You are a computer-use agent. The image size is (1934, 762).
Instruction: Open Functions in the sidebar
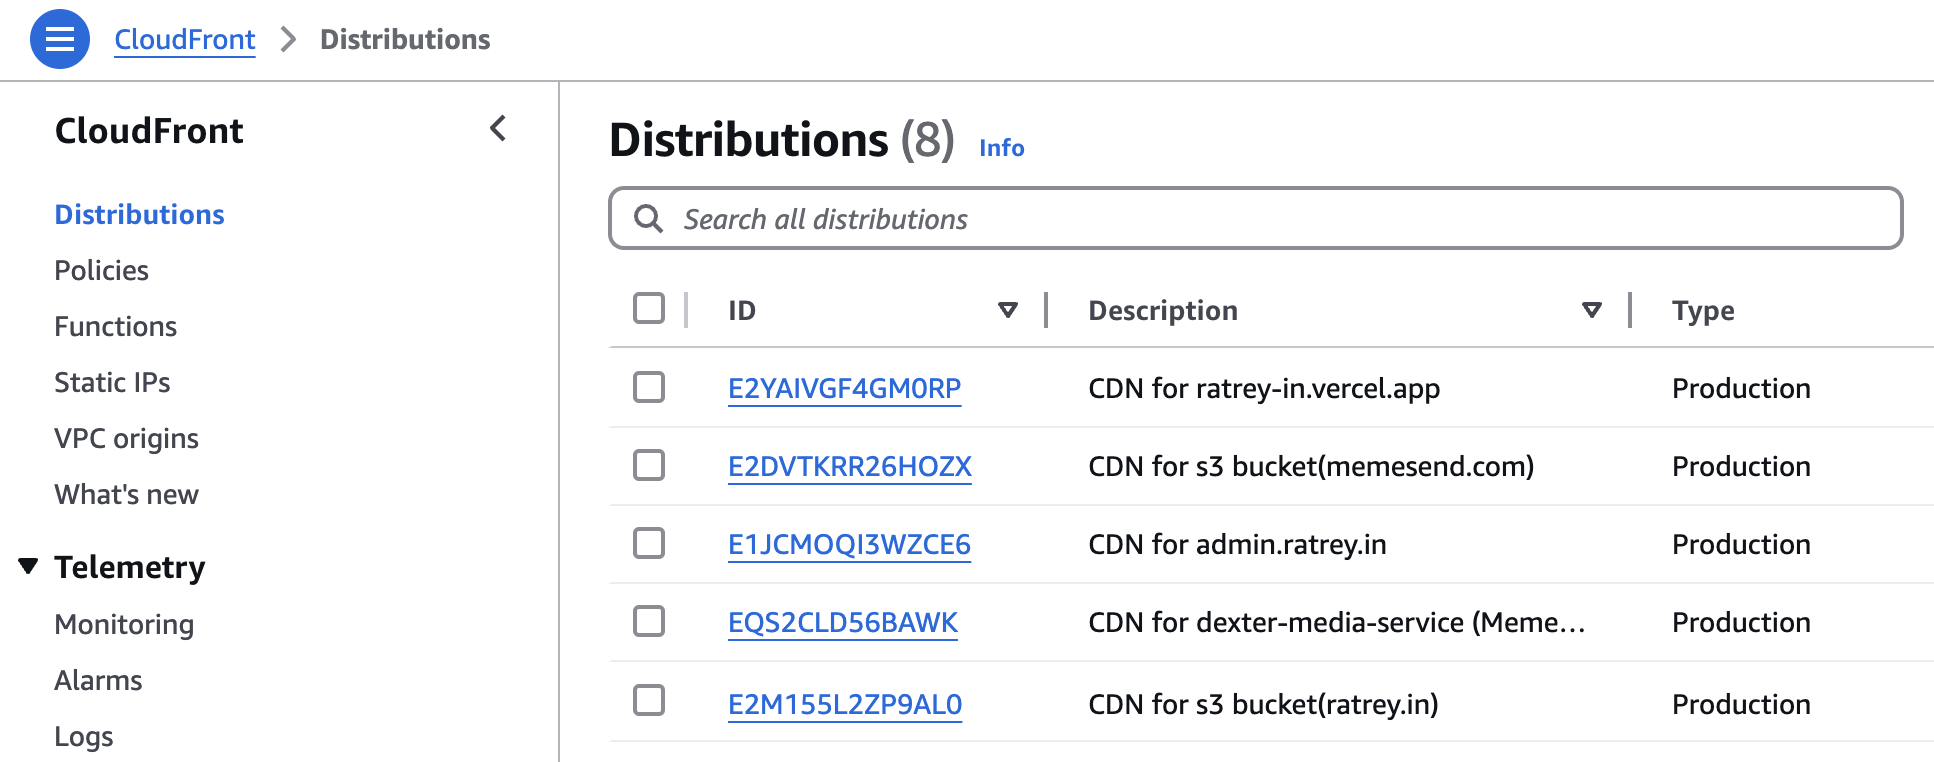click(116, 326)
